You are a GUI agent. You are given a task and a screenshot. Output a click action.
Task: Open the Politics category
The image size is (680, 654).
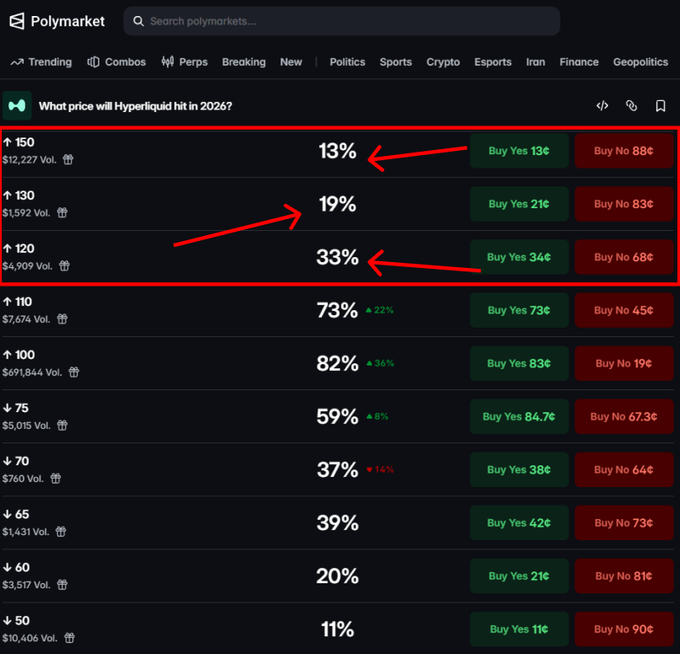[347, 62]
